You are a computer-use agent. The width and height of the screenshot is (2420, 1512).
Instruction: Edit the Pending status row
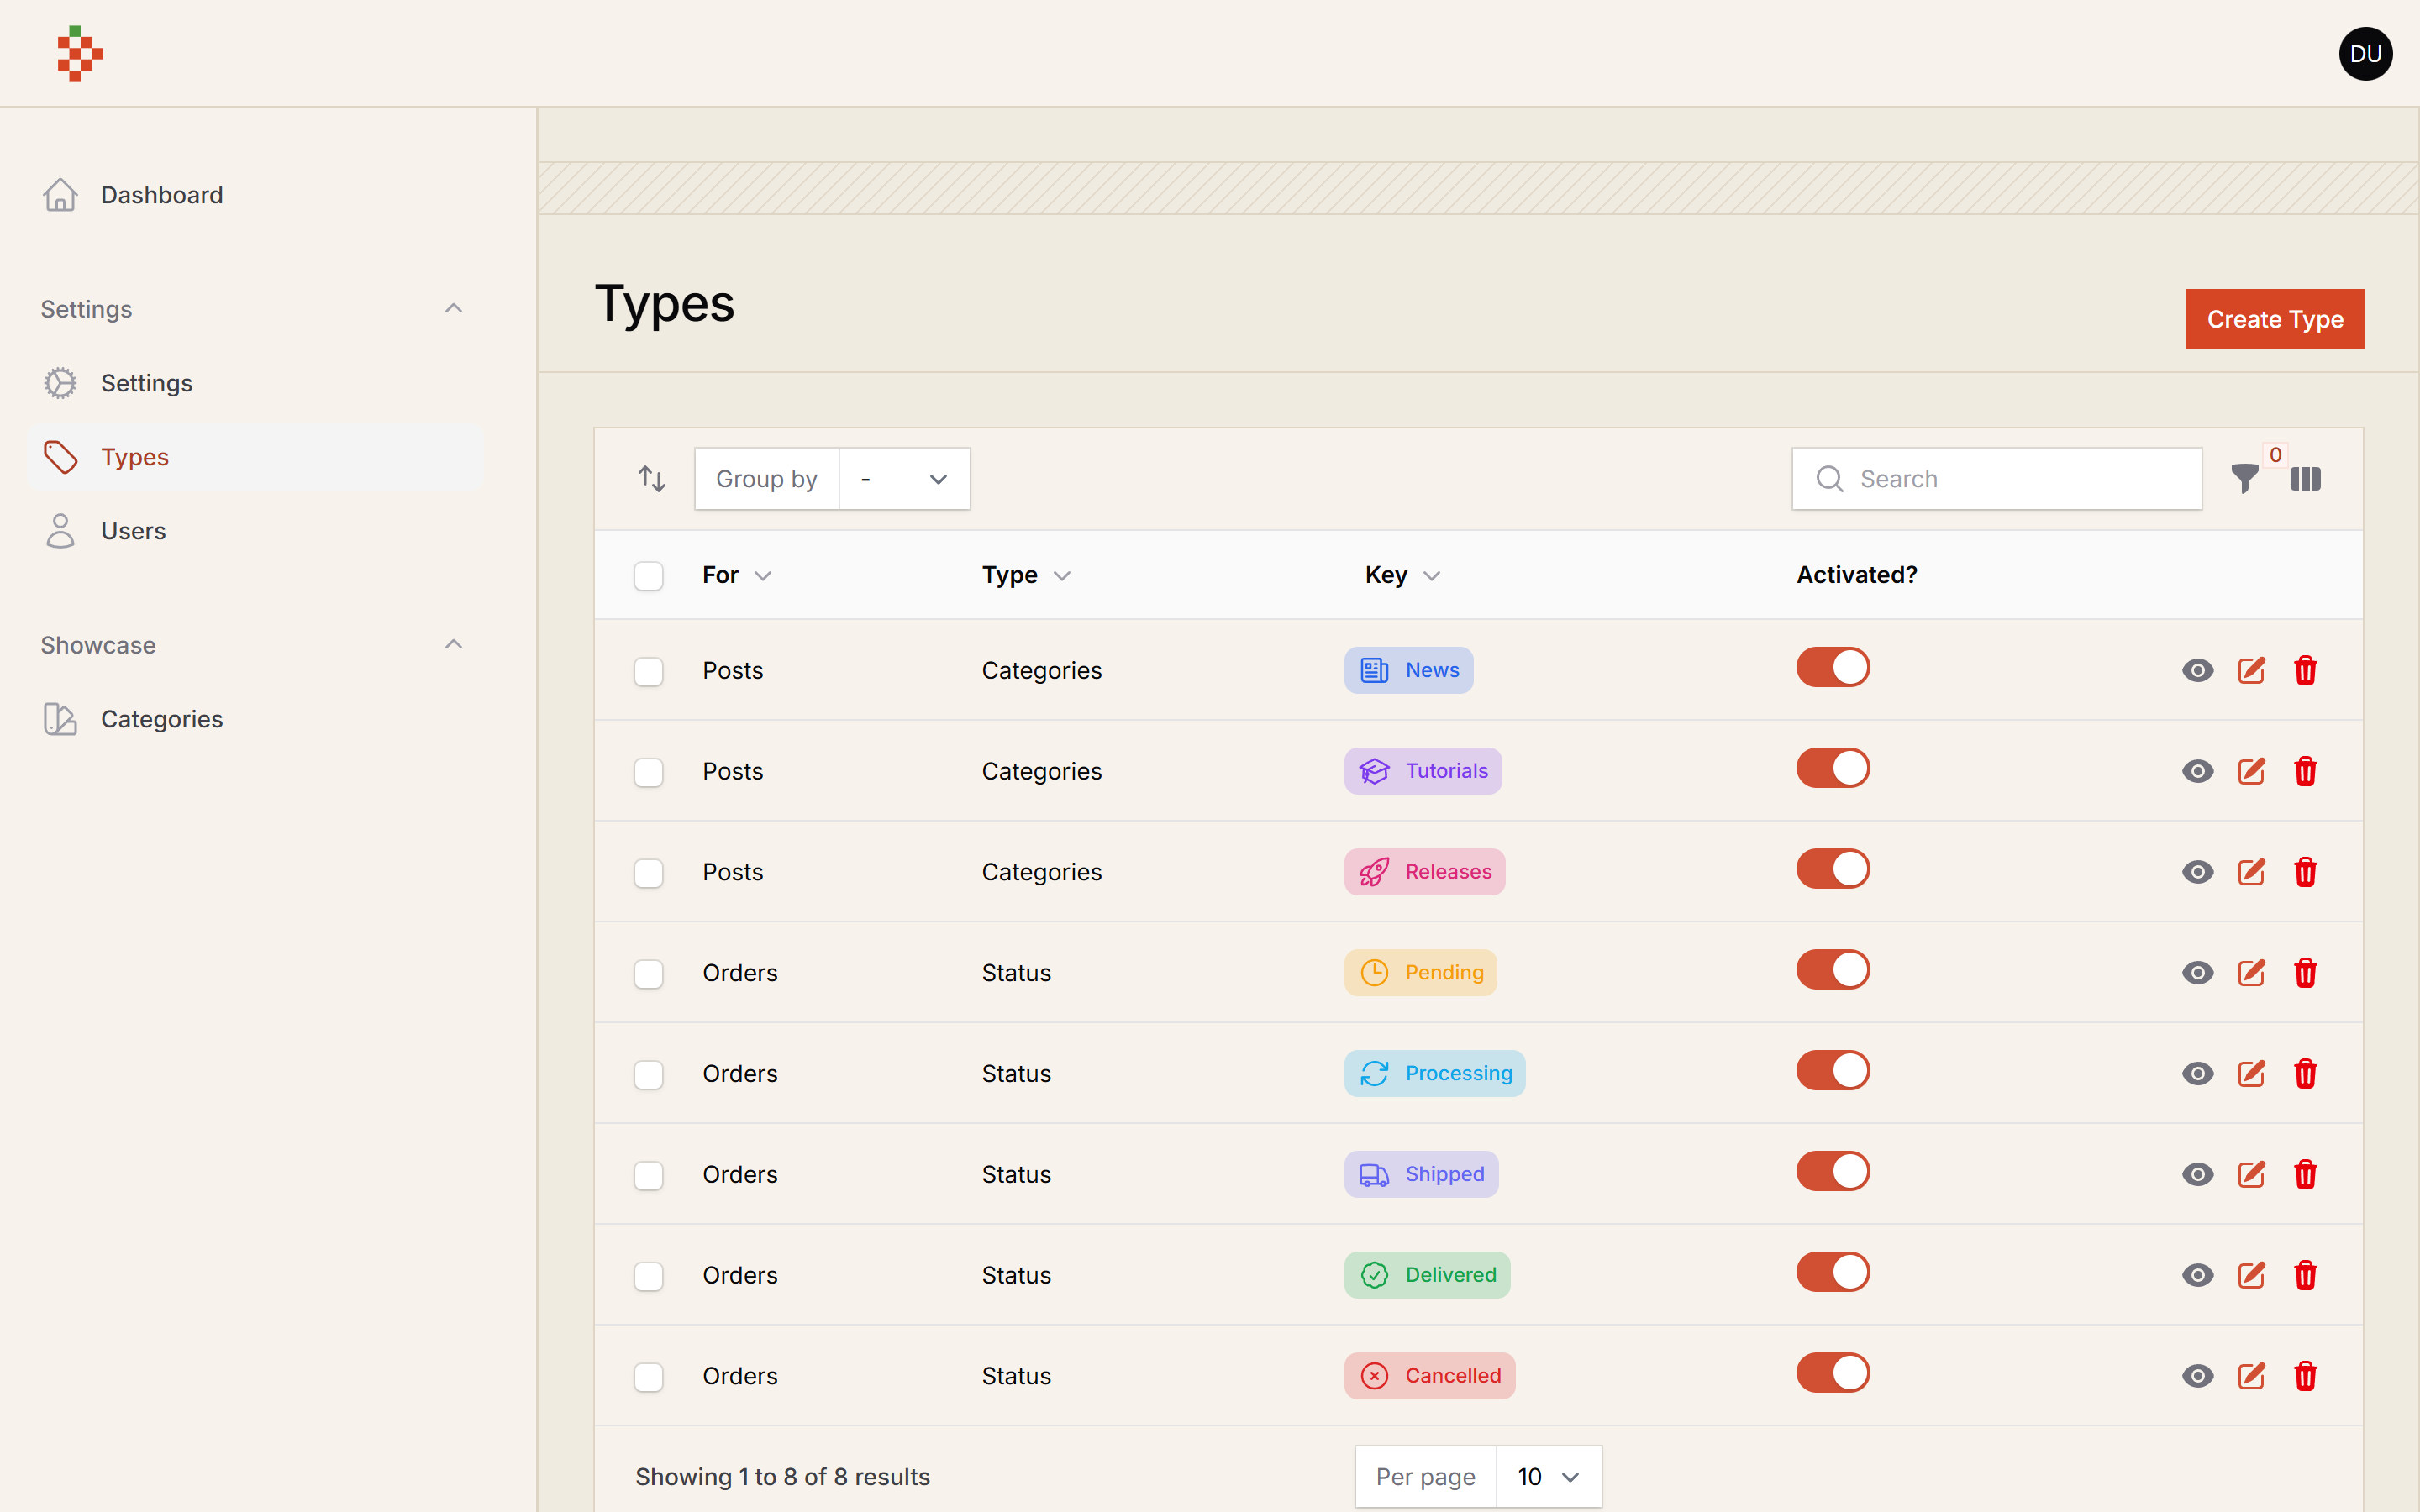pyautogui.click(x=2251, y=973)
